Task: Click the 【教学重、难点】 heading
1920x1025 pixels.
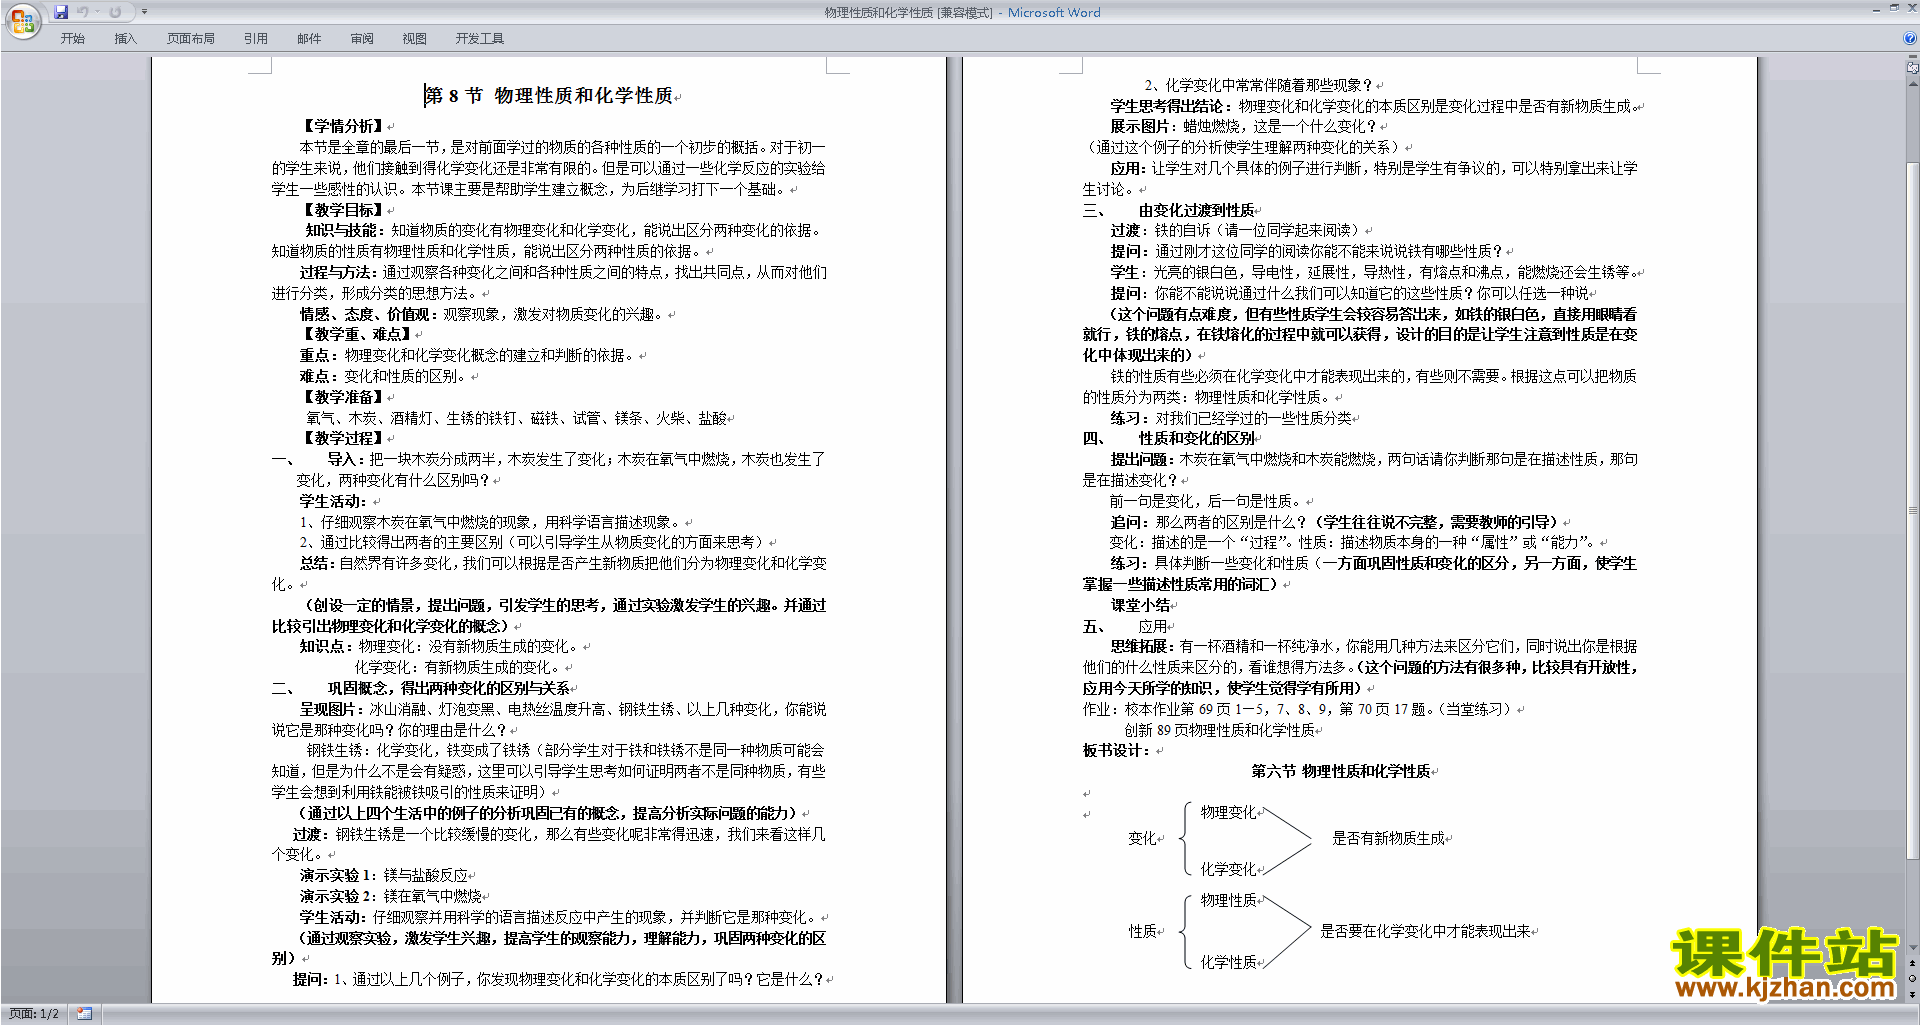Action: point(357,334)
